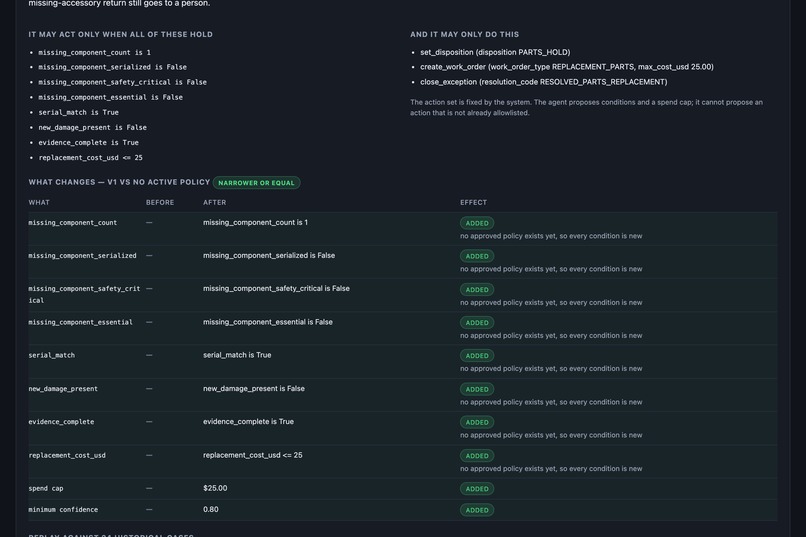Screen dimensions: 806x537
Task: Click ADDED badge in evidence_complete row
Action: coord(477,422)
